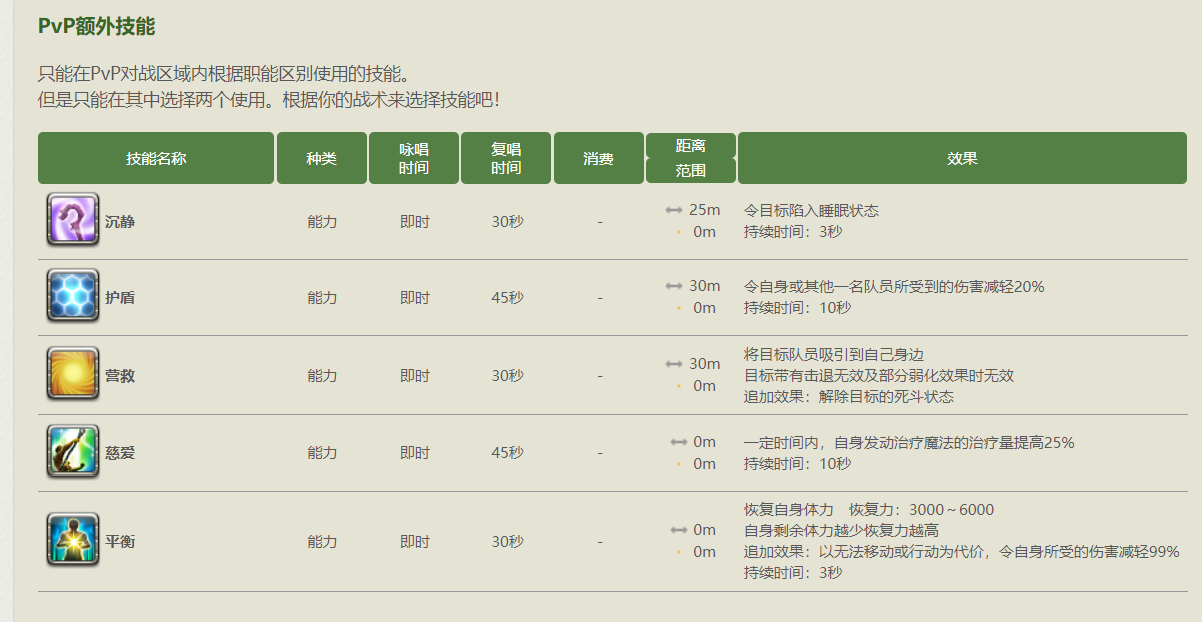Click the 30m distance value for 护盾
The width and height of the screenshot is (1202, 622).
[704, 286]
